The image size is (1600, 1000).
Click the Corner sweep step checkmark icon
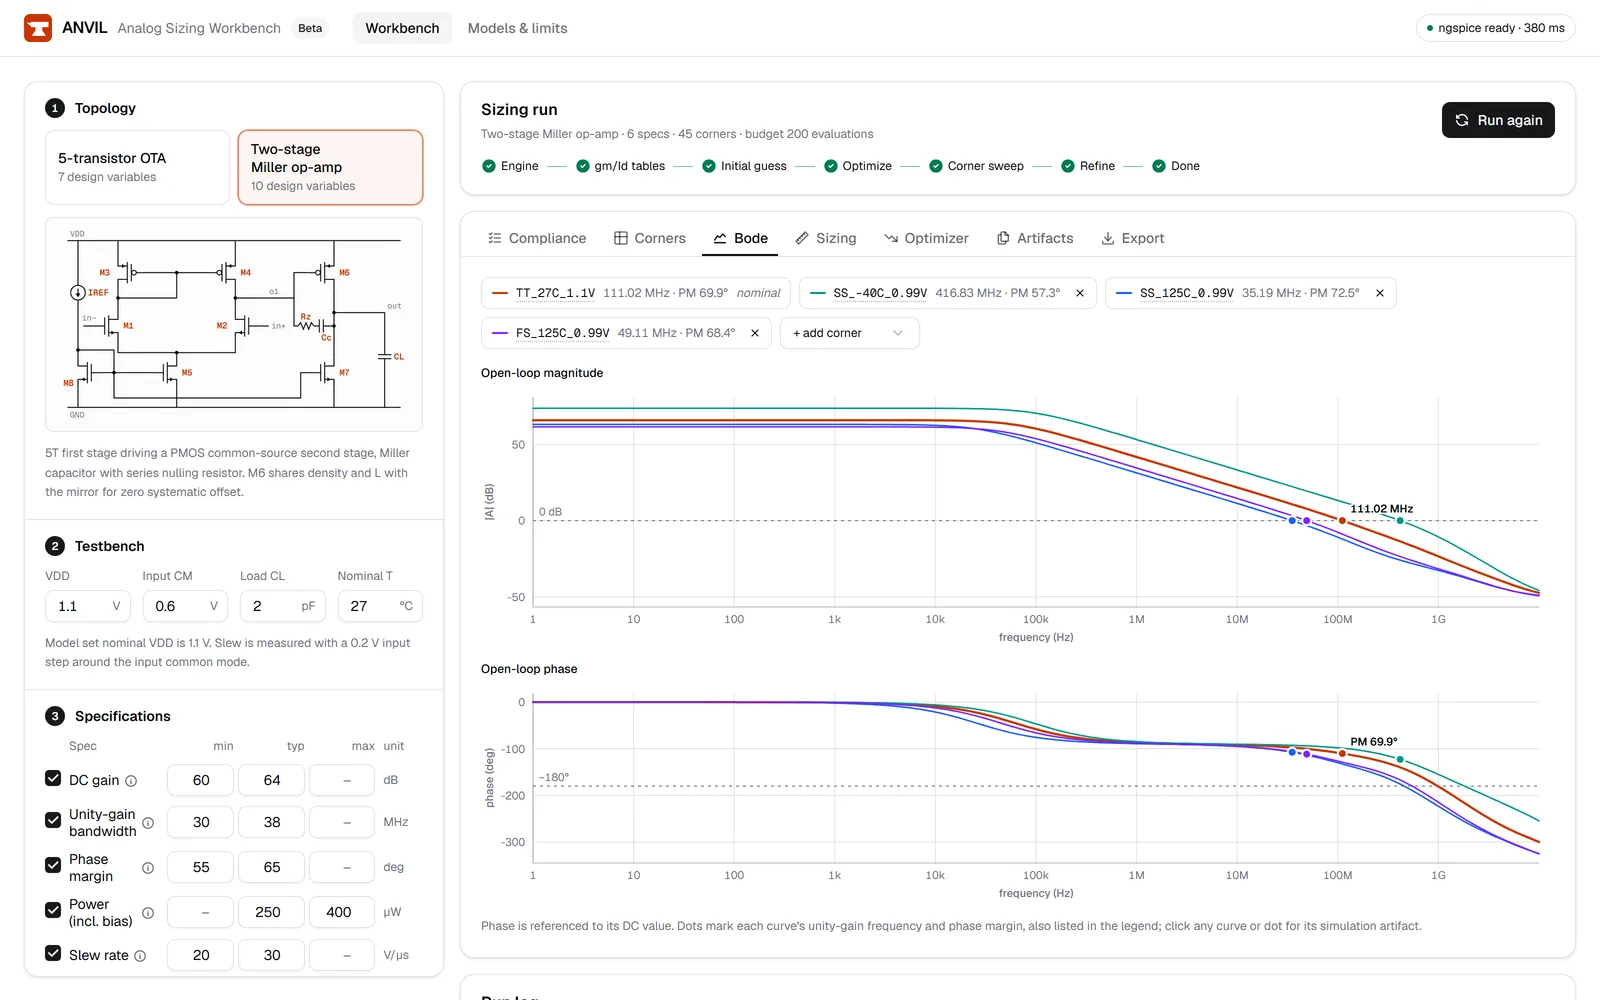click(x=936, y=166)
